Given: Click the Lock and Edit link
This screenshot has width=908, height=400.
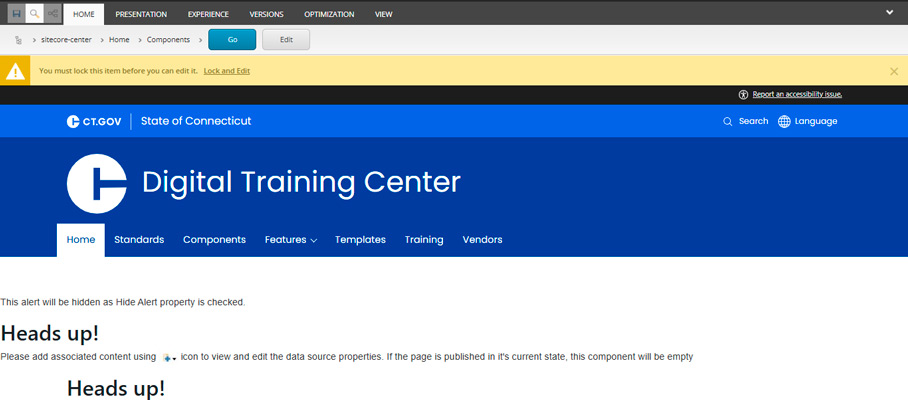Looking at the screenshot, I should point(226,71).
